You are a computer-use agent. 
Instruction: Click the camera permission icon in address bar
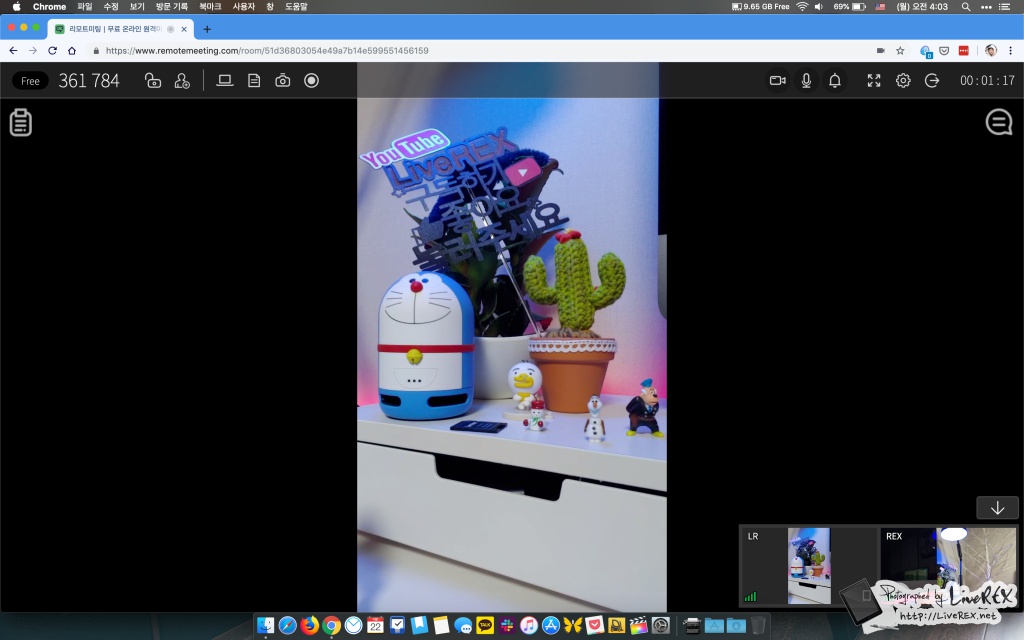[880, 50]
